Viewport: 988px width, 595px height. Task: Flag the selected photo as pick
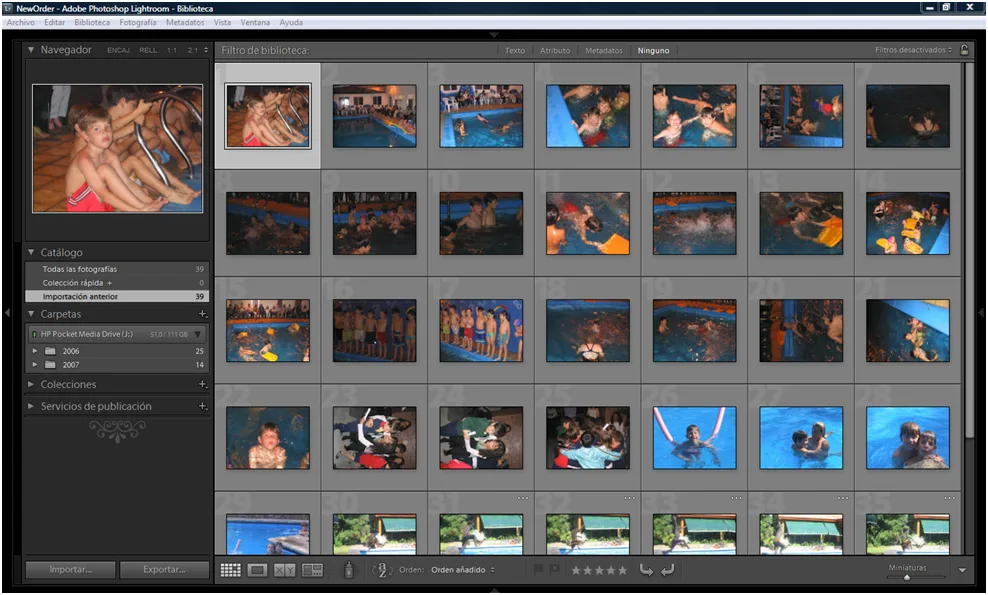538,569
